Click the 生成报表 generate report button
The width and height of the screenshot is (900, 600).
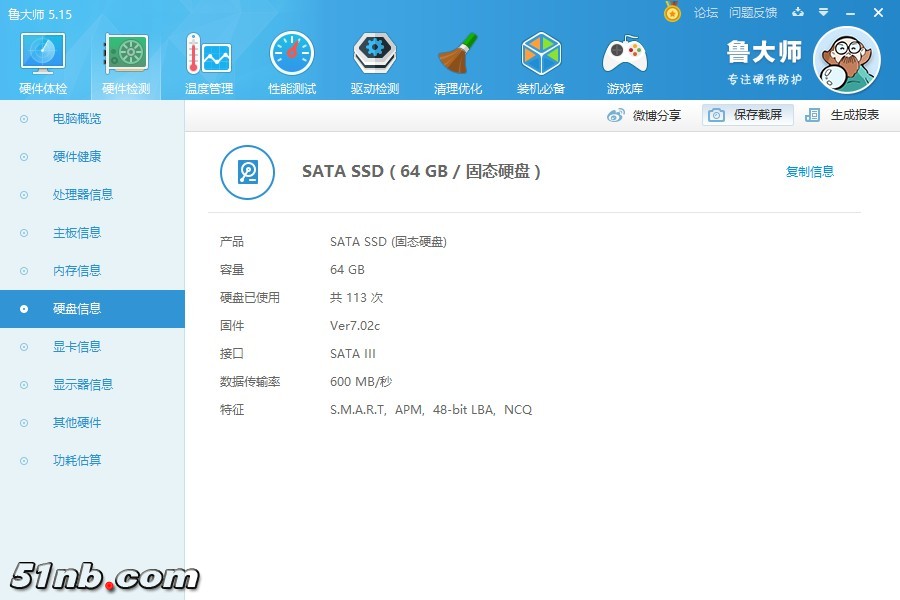843,115
